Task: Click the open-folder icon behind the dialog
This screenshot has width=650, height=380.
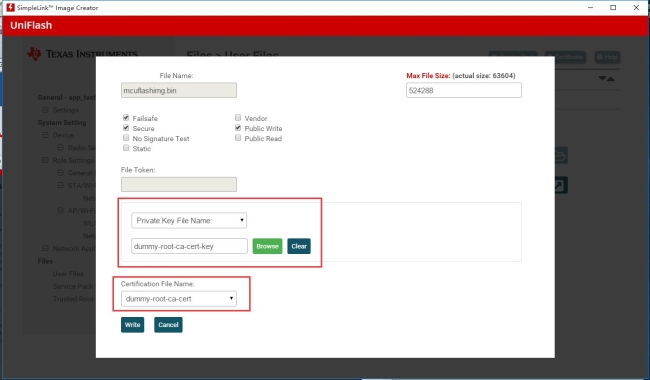Action: pos(561,155)
